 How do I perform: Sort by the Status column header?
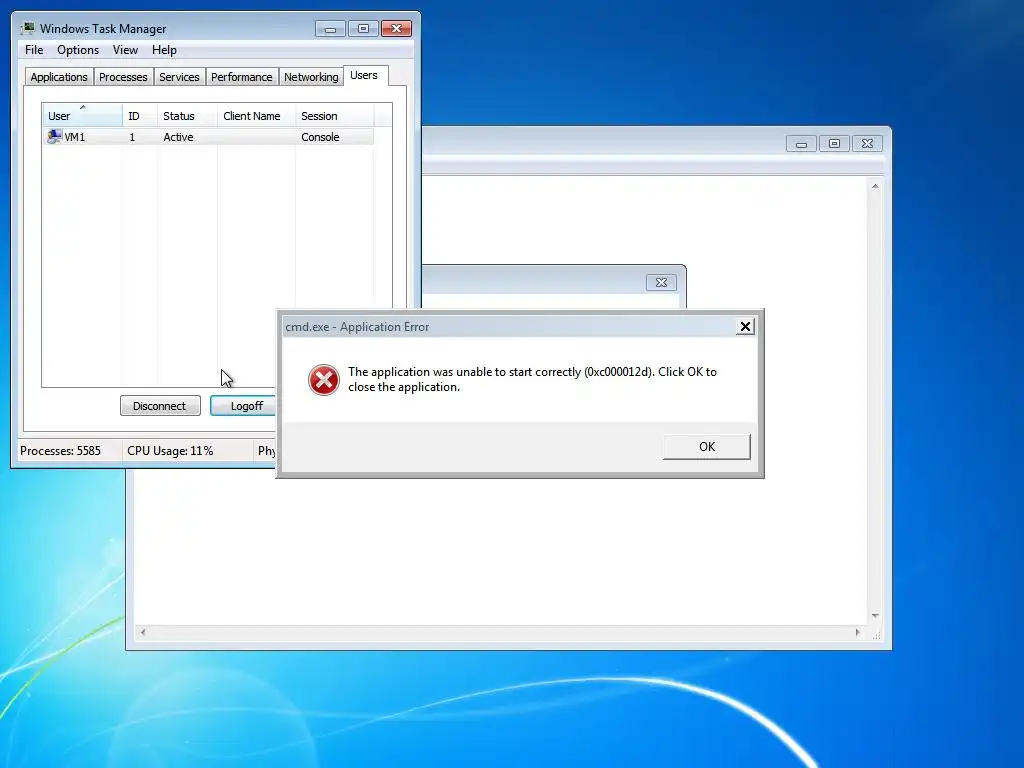pyautogui.click(x=187, y=116)
